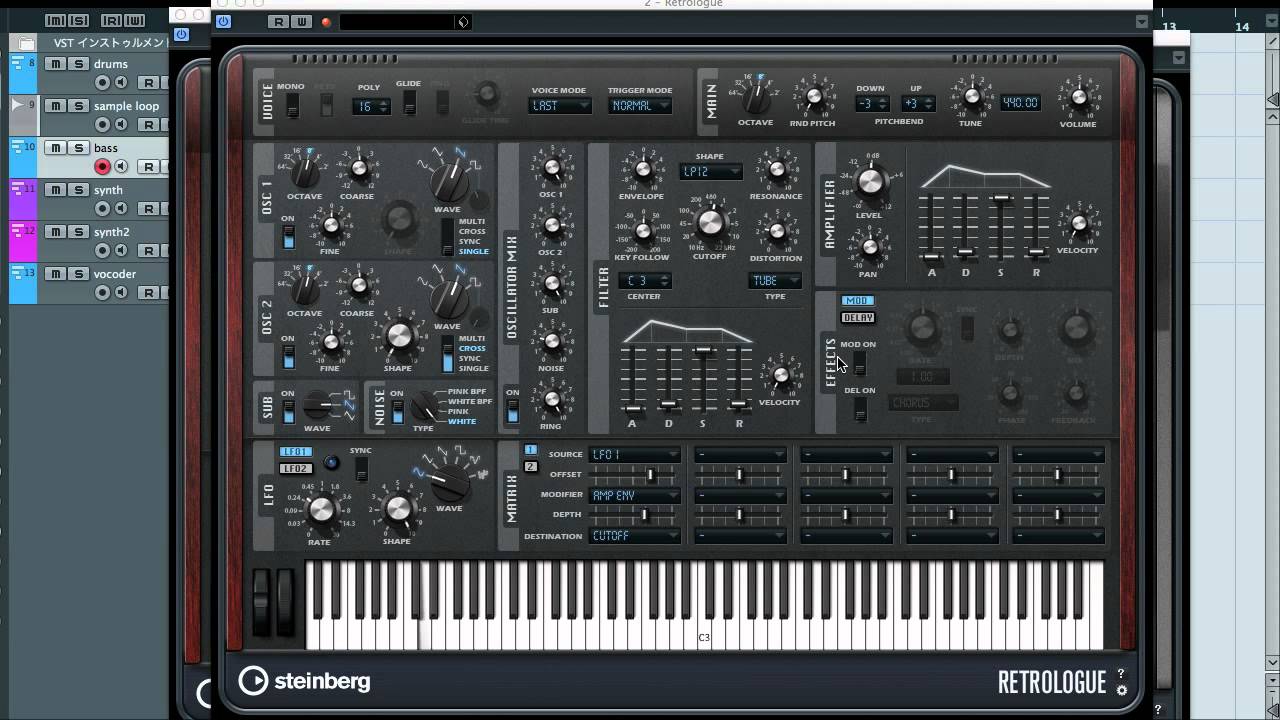1280x720 pixels.
Task: Toggle OSC 2 On switch
Action: (x=288, y=357)
